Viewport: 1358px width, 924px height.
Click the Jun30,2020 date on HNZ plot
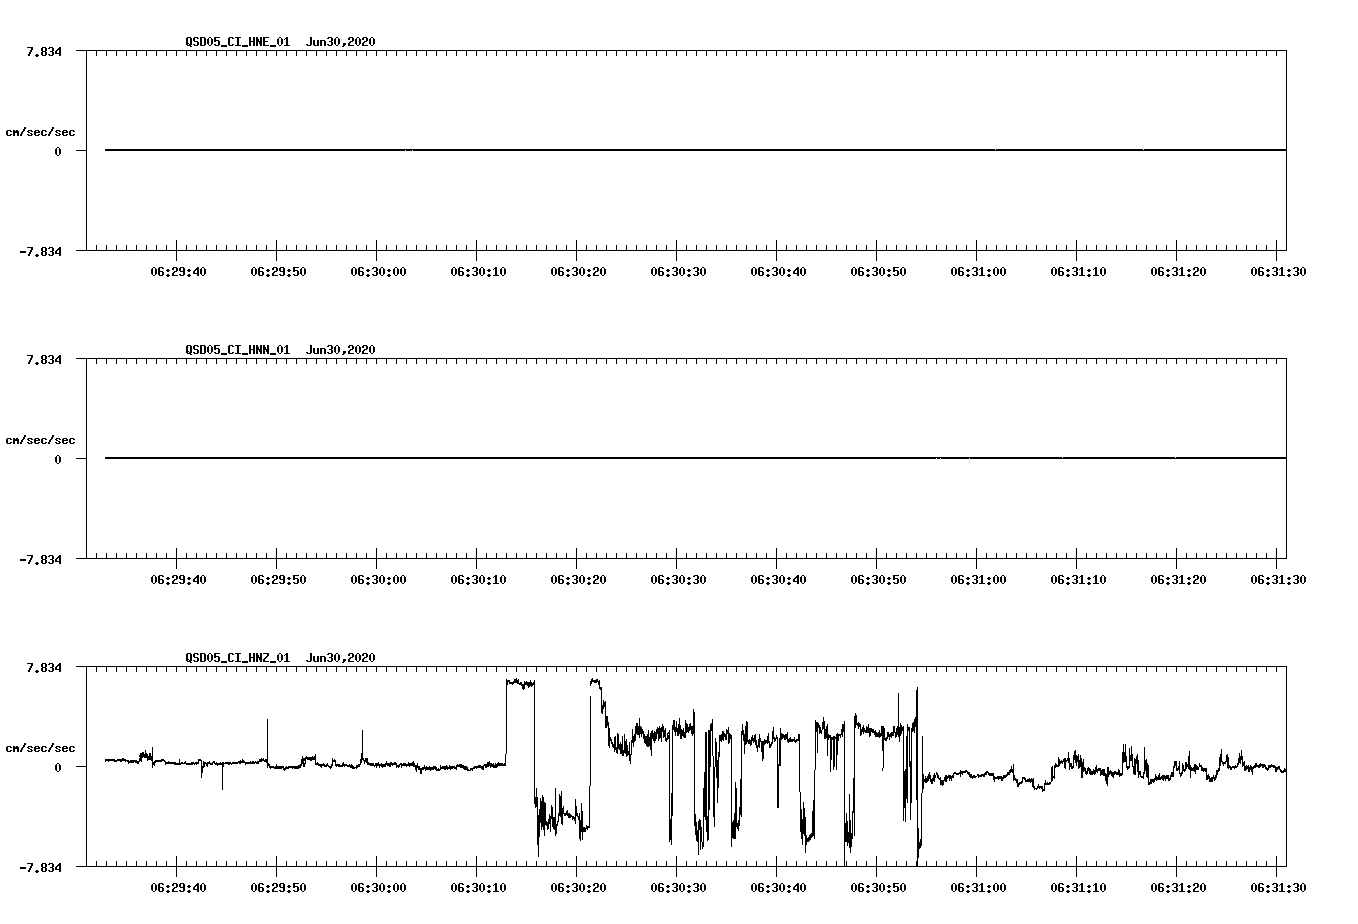(341, 658)
